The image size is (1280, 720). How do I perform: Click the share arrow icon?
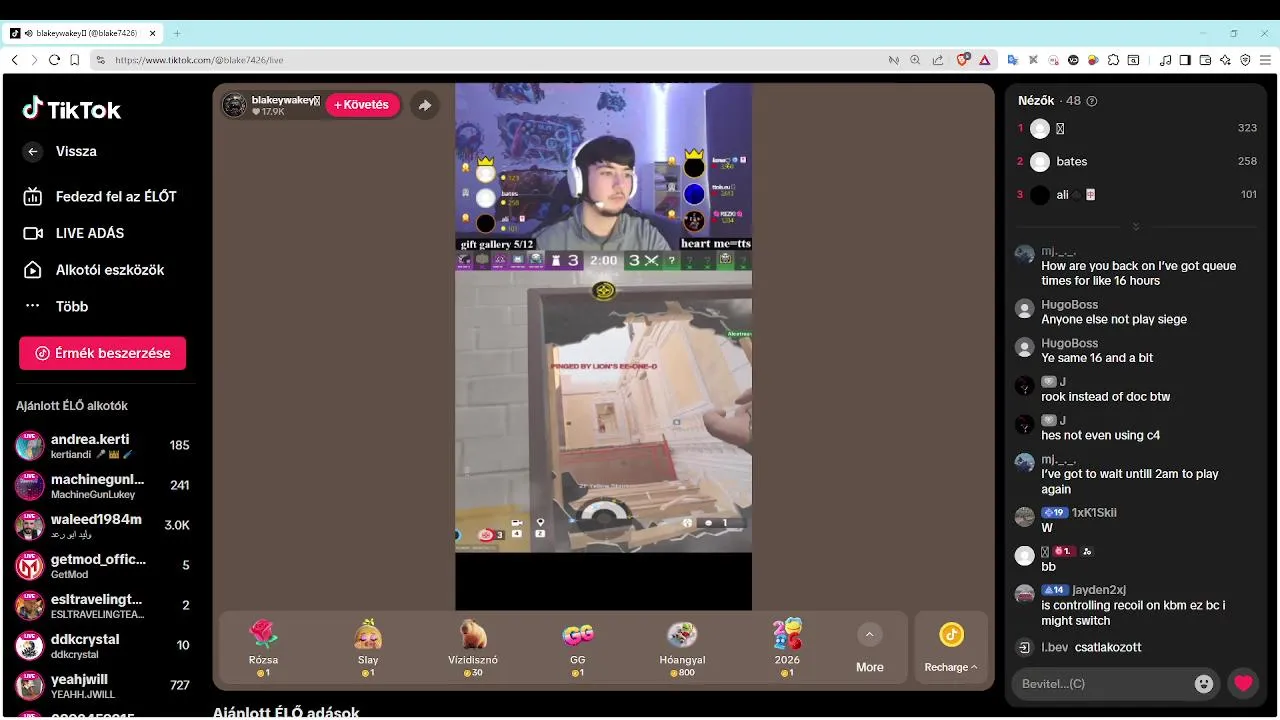pyautogui.click(x=425, y=105)
